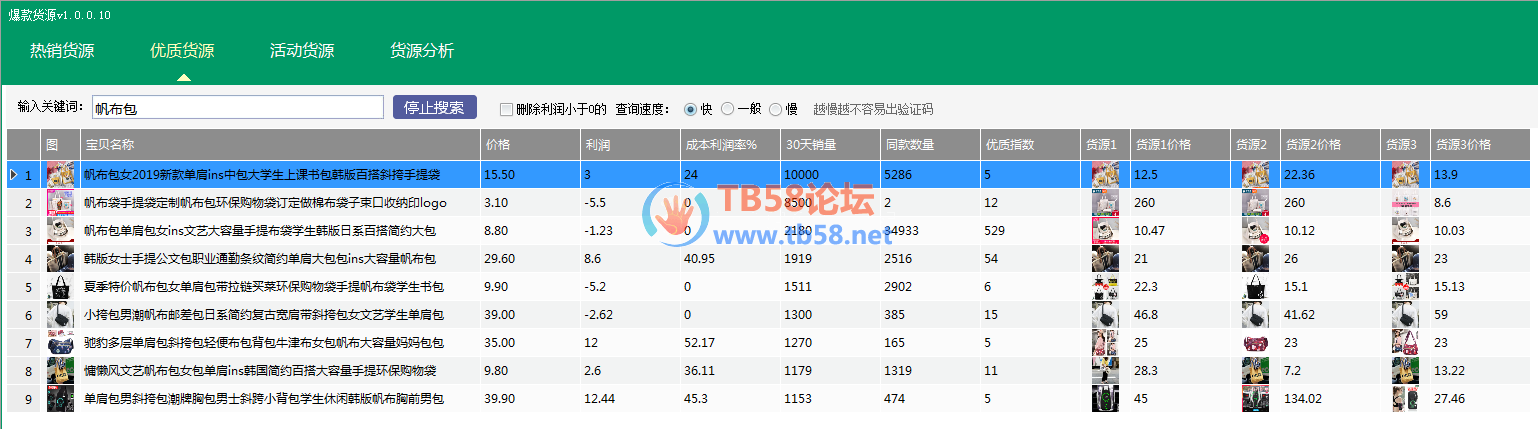The width and height of the screenshot is (1538, 429).
Task: Click 货源2 thumbnail in row 2
Action: point(1255,203)
